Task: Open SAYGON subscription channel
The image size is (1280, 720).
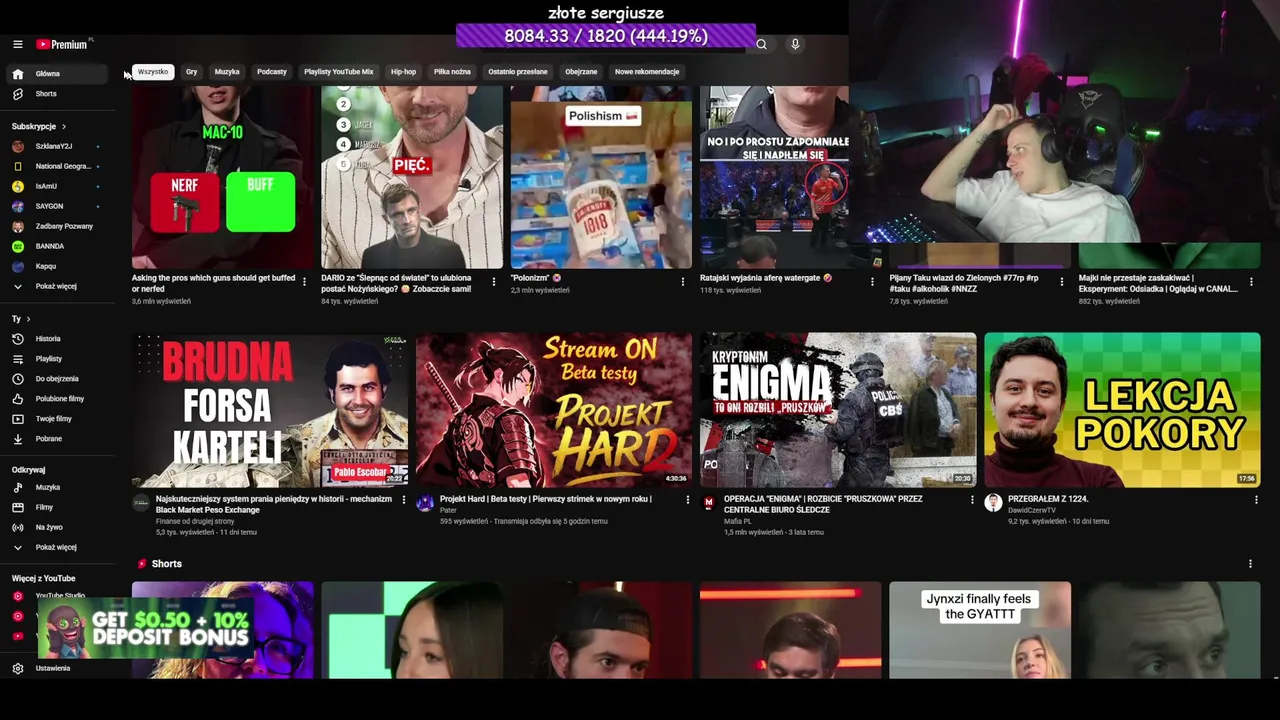Action: pyautogui.click(x=58, y=206)
